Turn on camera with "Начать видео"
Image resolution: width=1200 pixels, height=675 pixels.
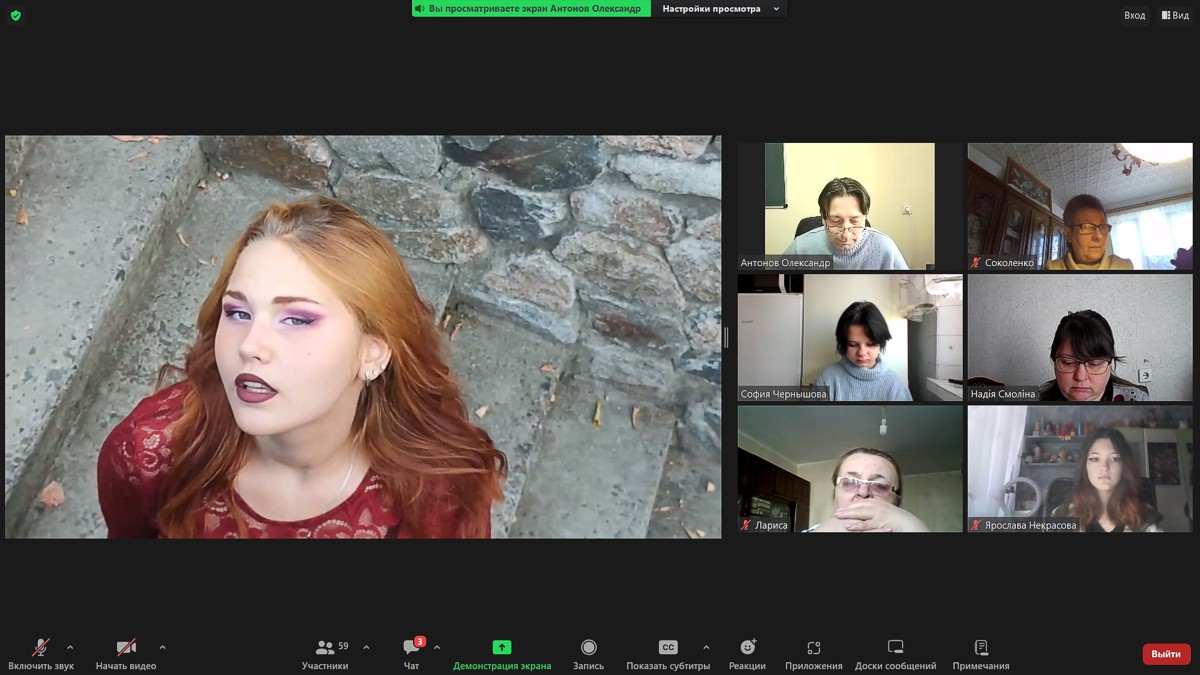click(126, 654)
